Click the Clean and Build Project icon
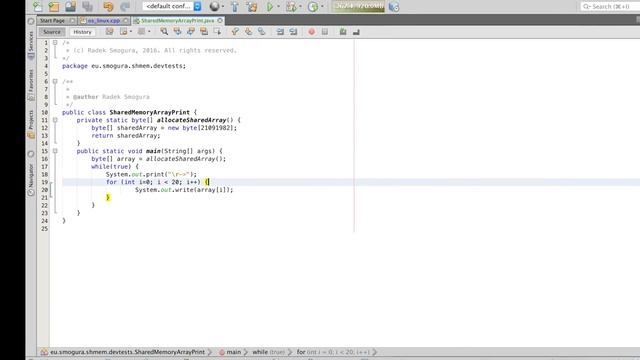The image size is (640, 360). [252, 7]
